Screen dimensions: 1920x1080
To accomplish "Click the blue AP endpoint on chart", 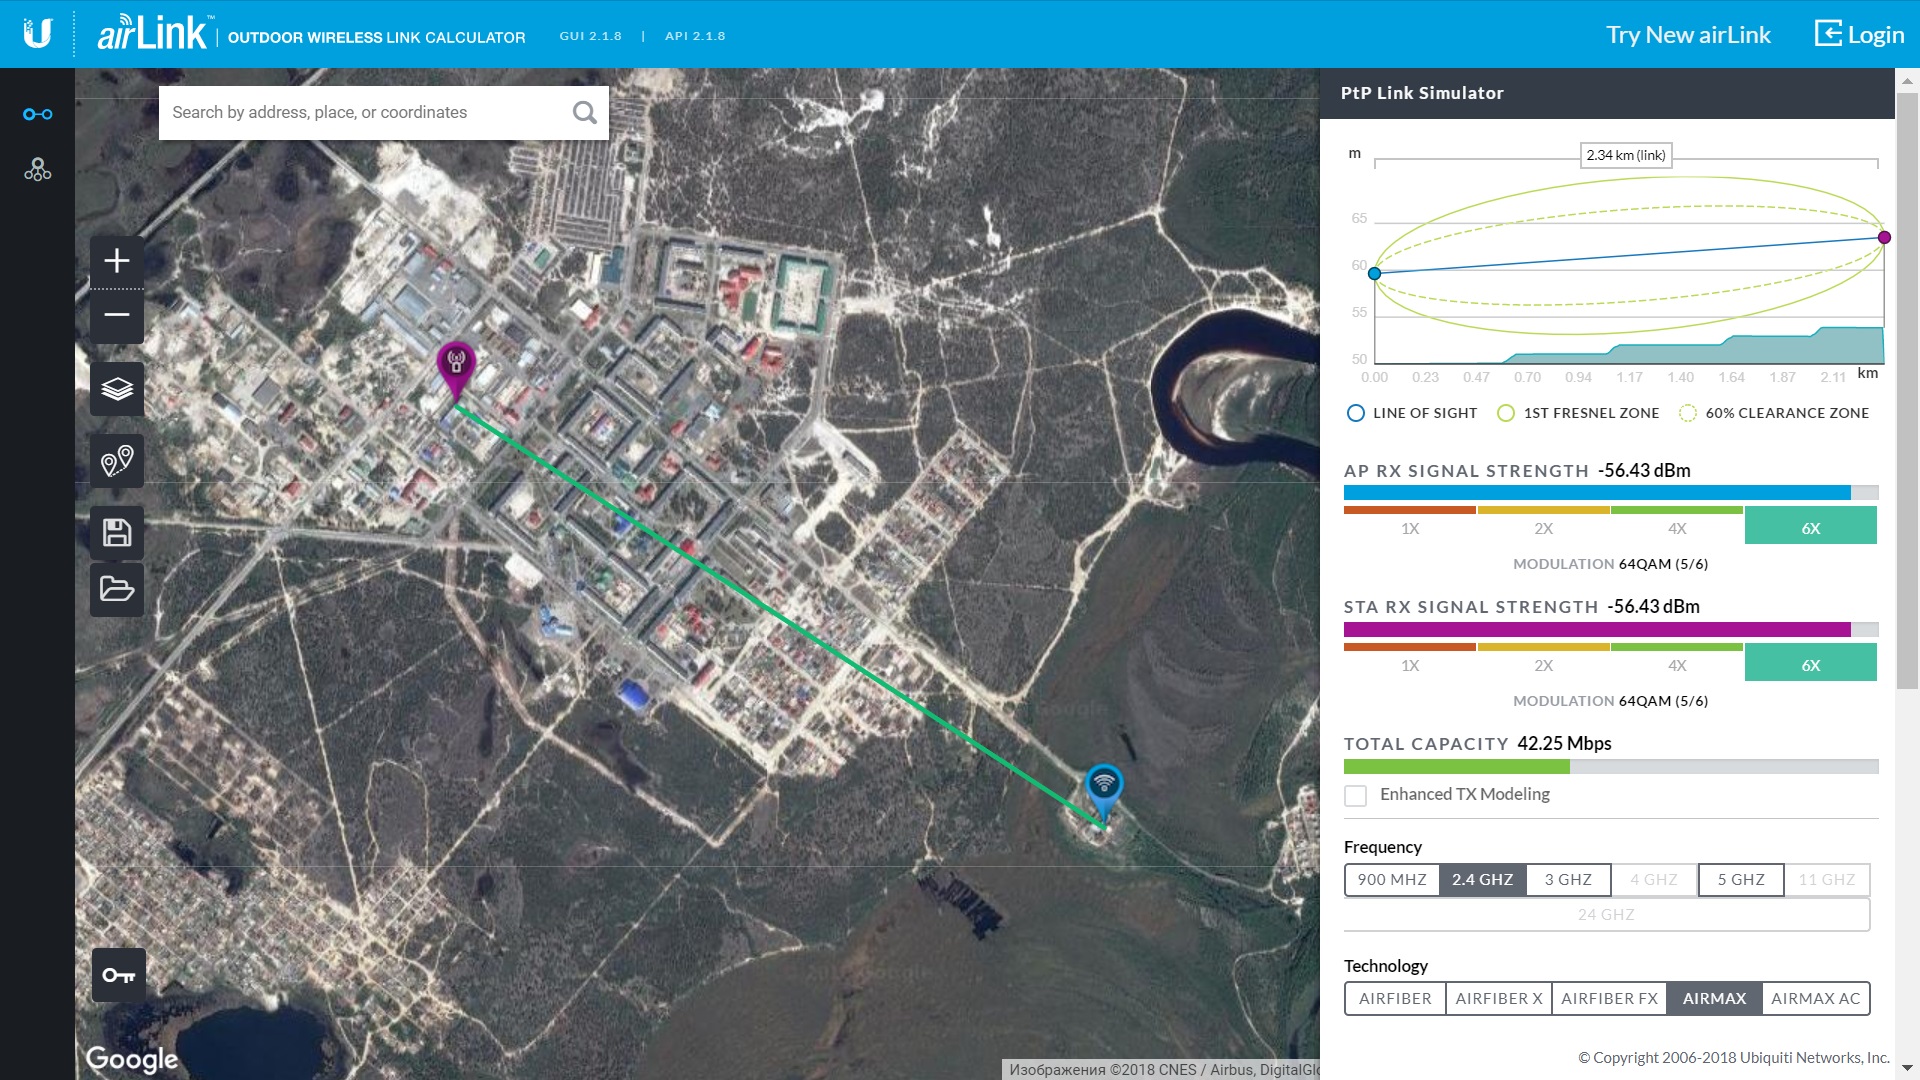I will coord(1375,273).
